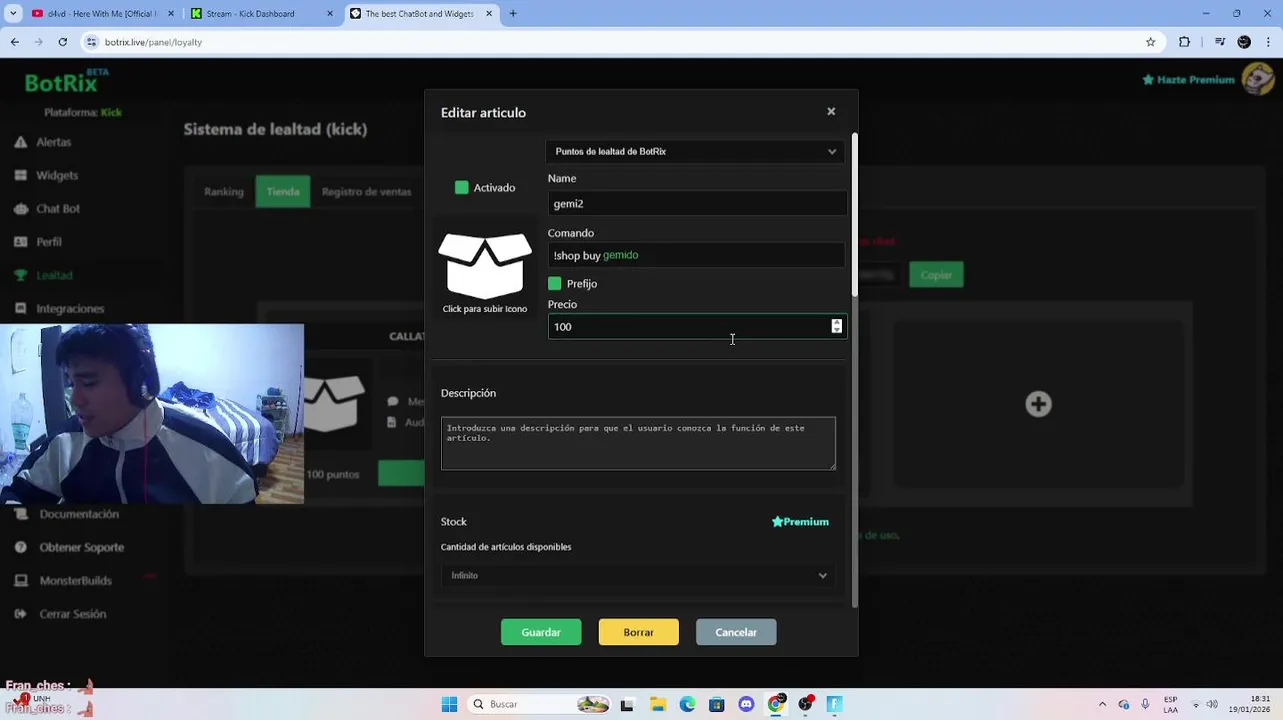1283x720 pixels.
Task: Show hidden system tray icons
Action: (1103, 704)
